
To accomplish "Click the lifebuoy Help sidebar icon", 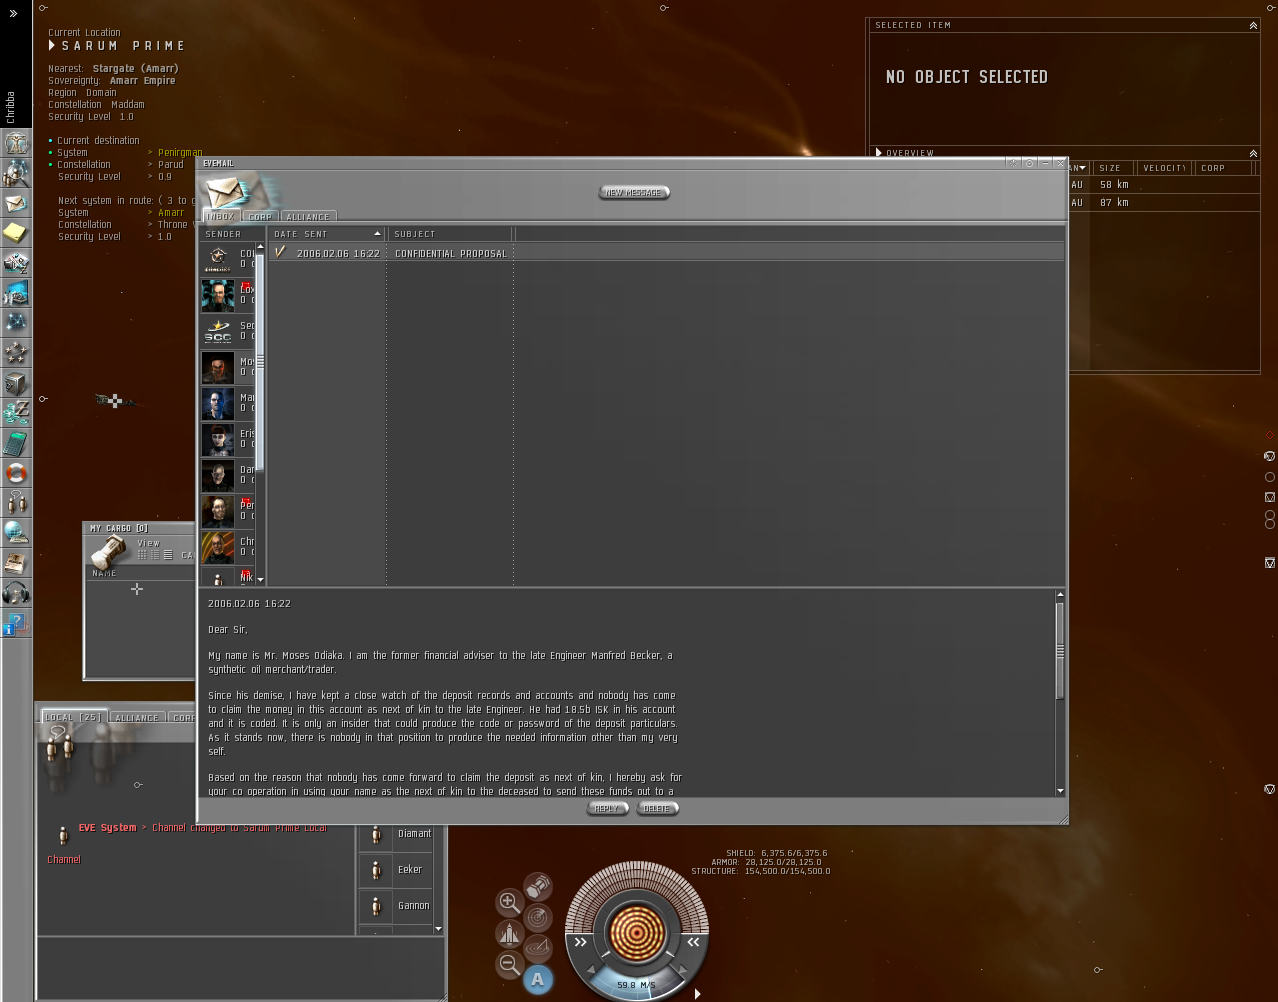I will point(16,472).
